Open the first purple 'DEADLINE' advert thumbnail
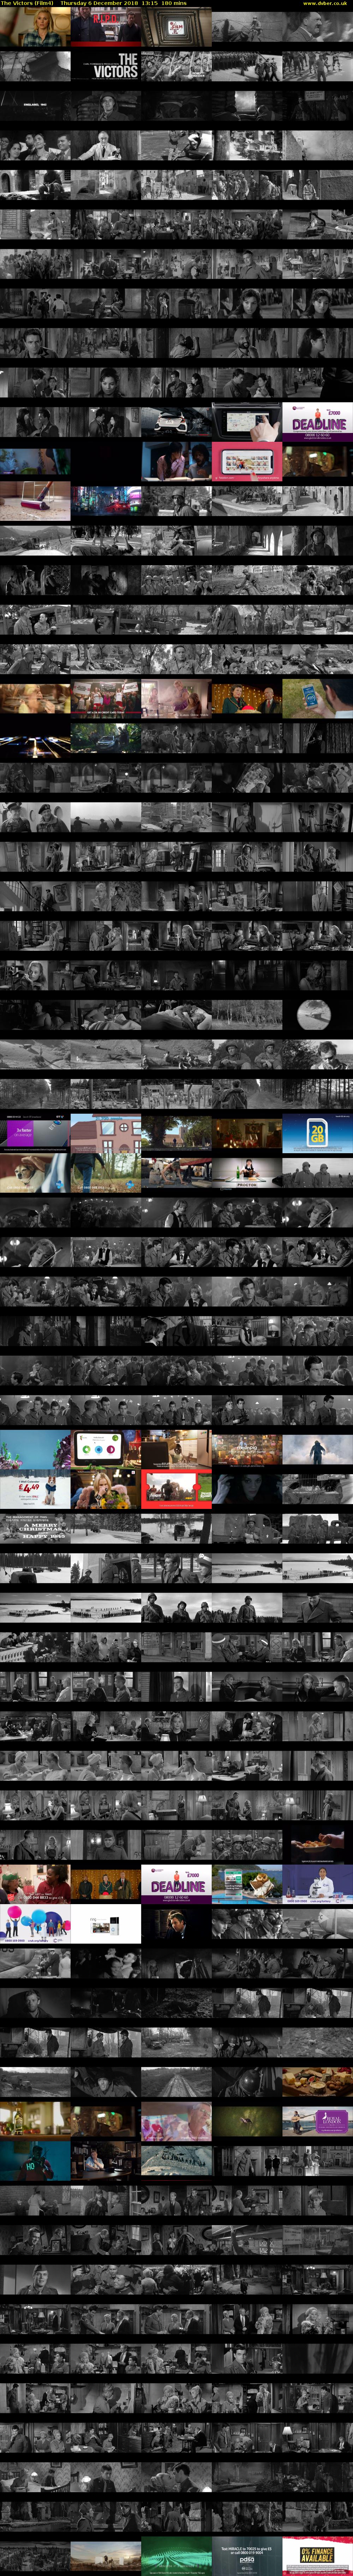The height and width of the screenshot is (2576, 353). tap(317, 422)
